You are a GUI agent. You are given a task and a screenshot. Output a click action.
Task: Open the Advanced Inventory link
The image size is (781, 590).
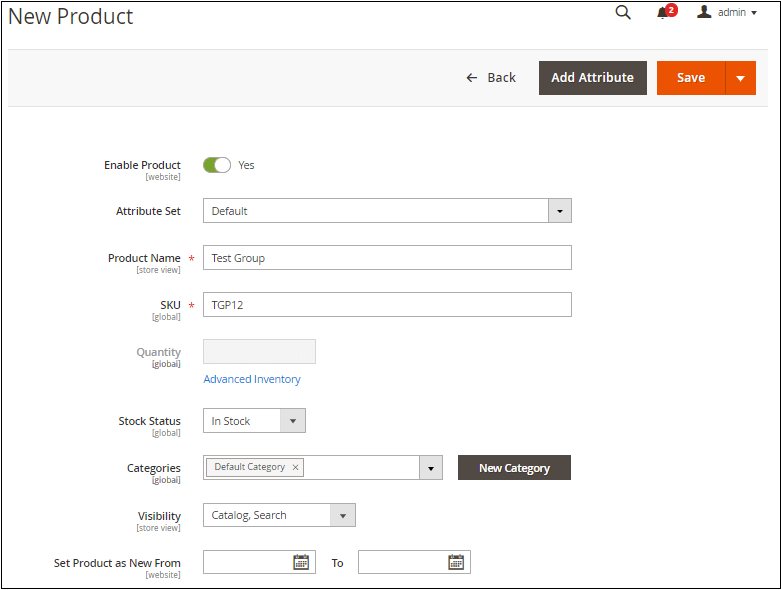[252, 379]
